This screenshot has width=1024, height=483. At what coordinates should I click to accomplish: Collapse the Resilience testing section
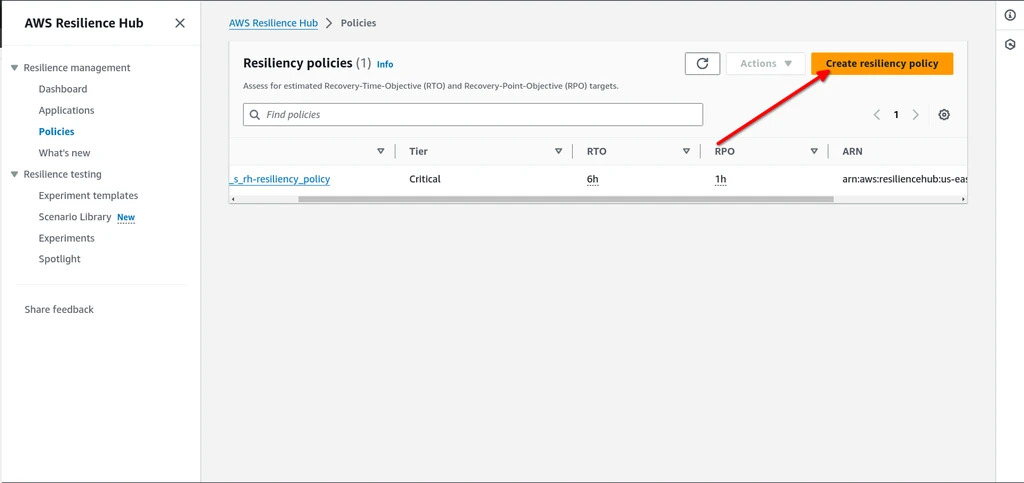[14, 174]
